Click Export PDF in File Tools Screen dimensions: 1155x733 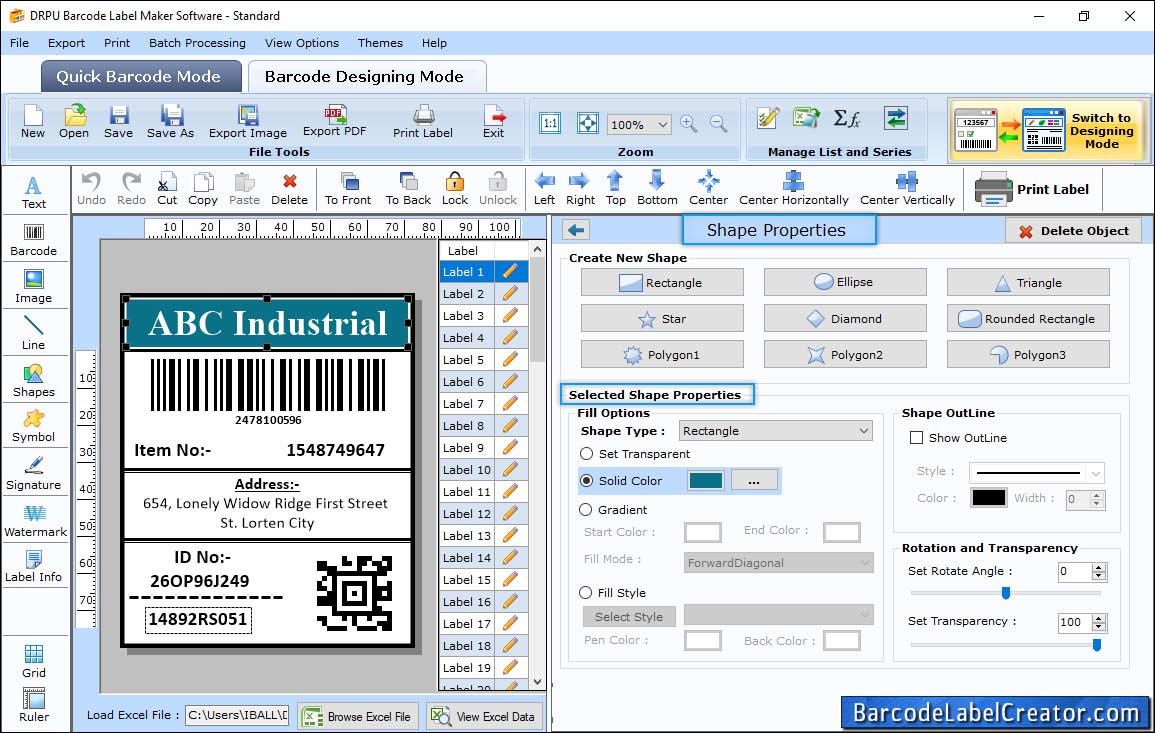coord(334,122)
